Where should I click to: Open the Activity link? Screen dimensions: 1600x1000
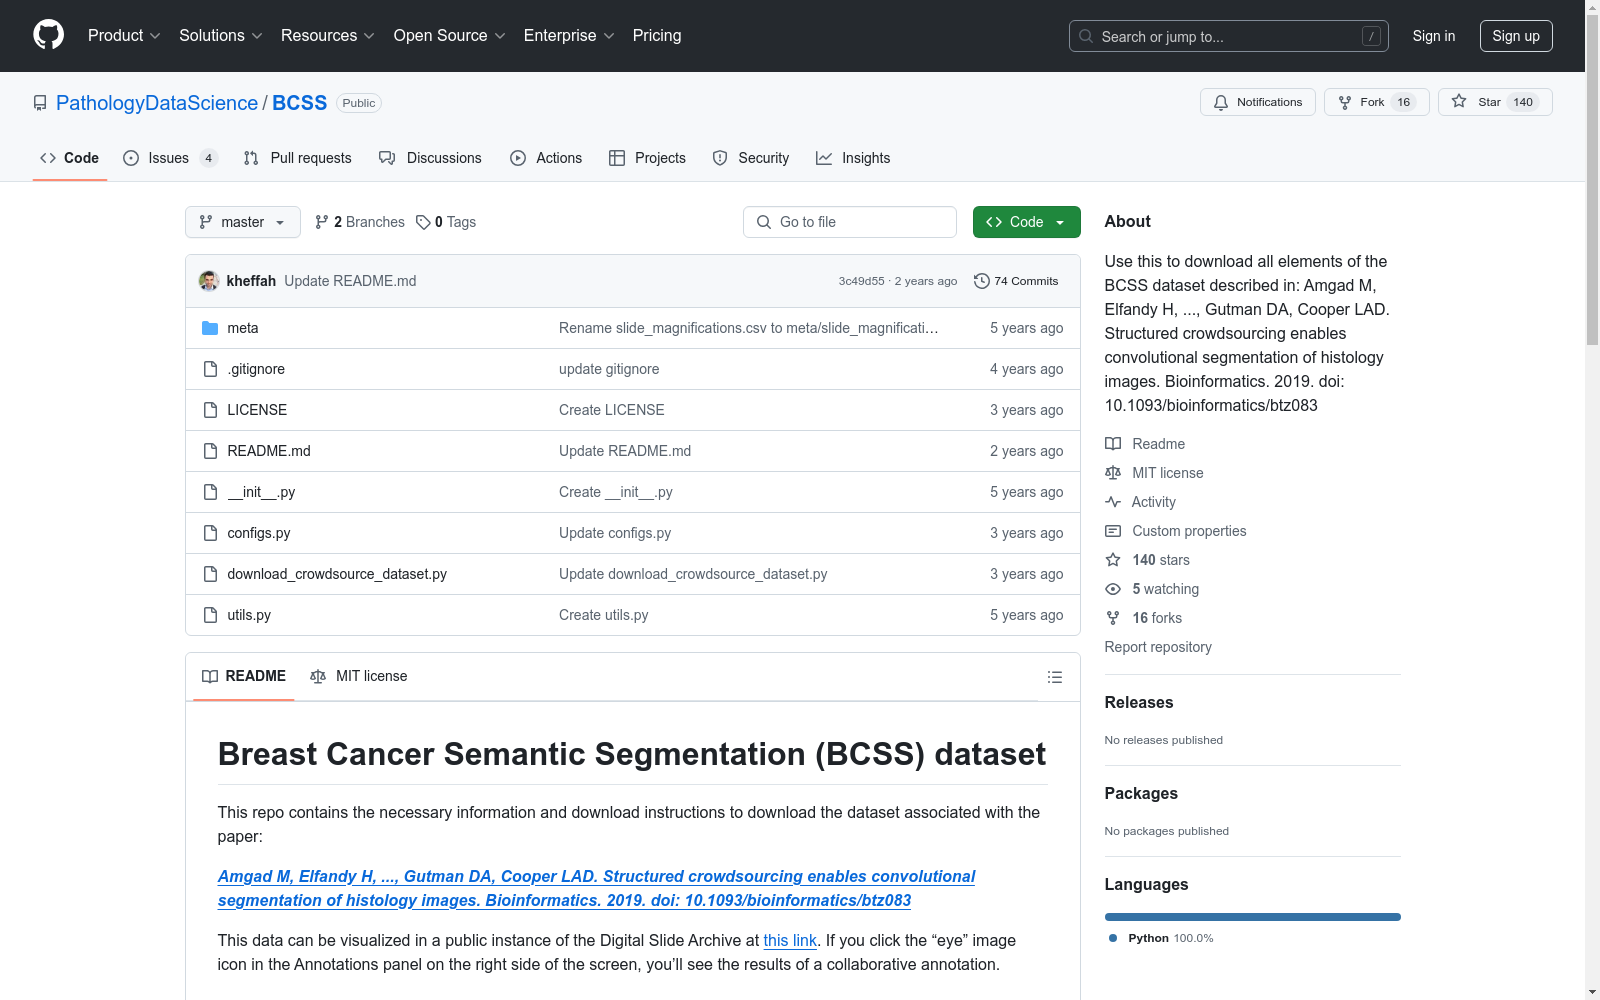[1141, 502]
